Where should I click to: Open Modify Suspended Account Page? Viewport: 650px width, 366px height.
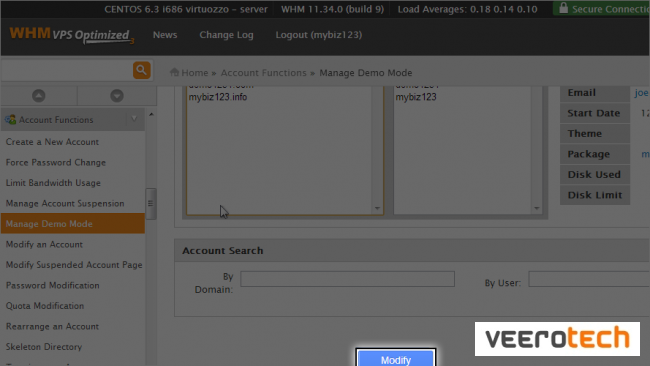pyautogui.click(x=74, y=265)
